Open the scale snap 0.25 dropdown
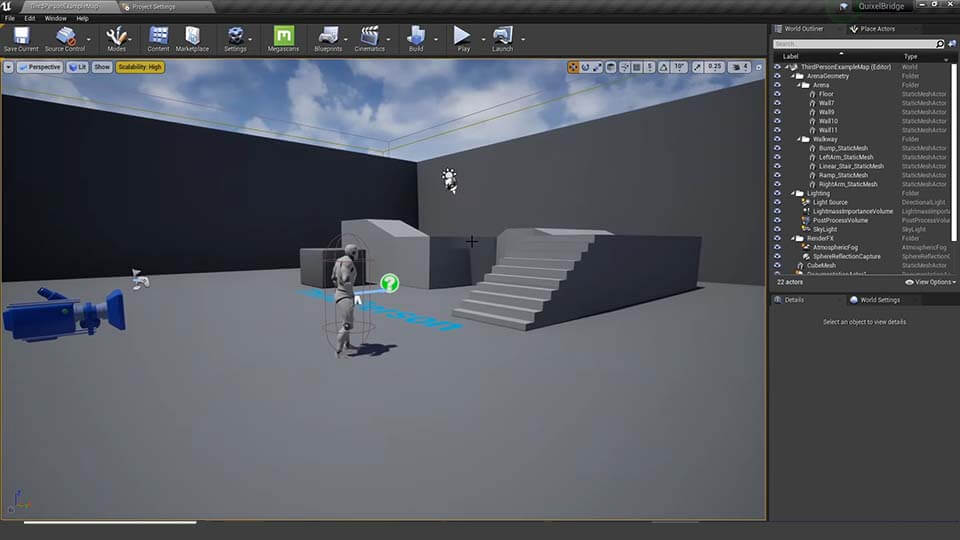 click(x=714, y=67)
